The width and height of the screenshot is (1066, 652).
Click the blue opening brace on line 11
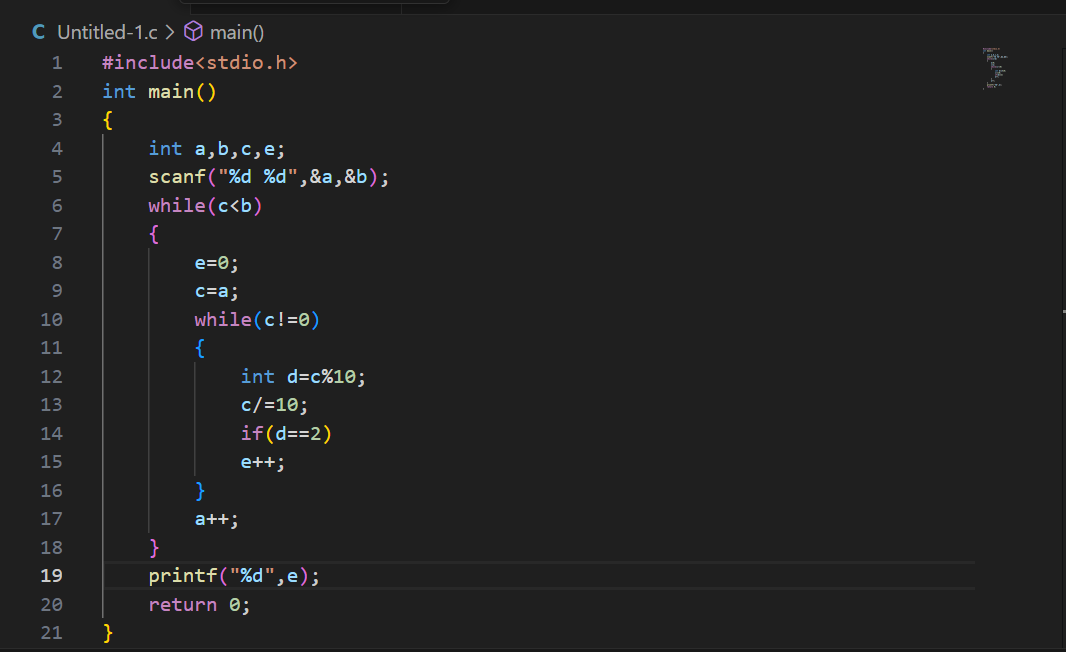click(x=200, y=348)
